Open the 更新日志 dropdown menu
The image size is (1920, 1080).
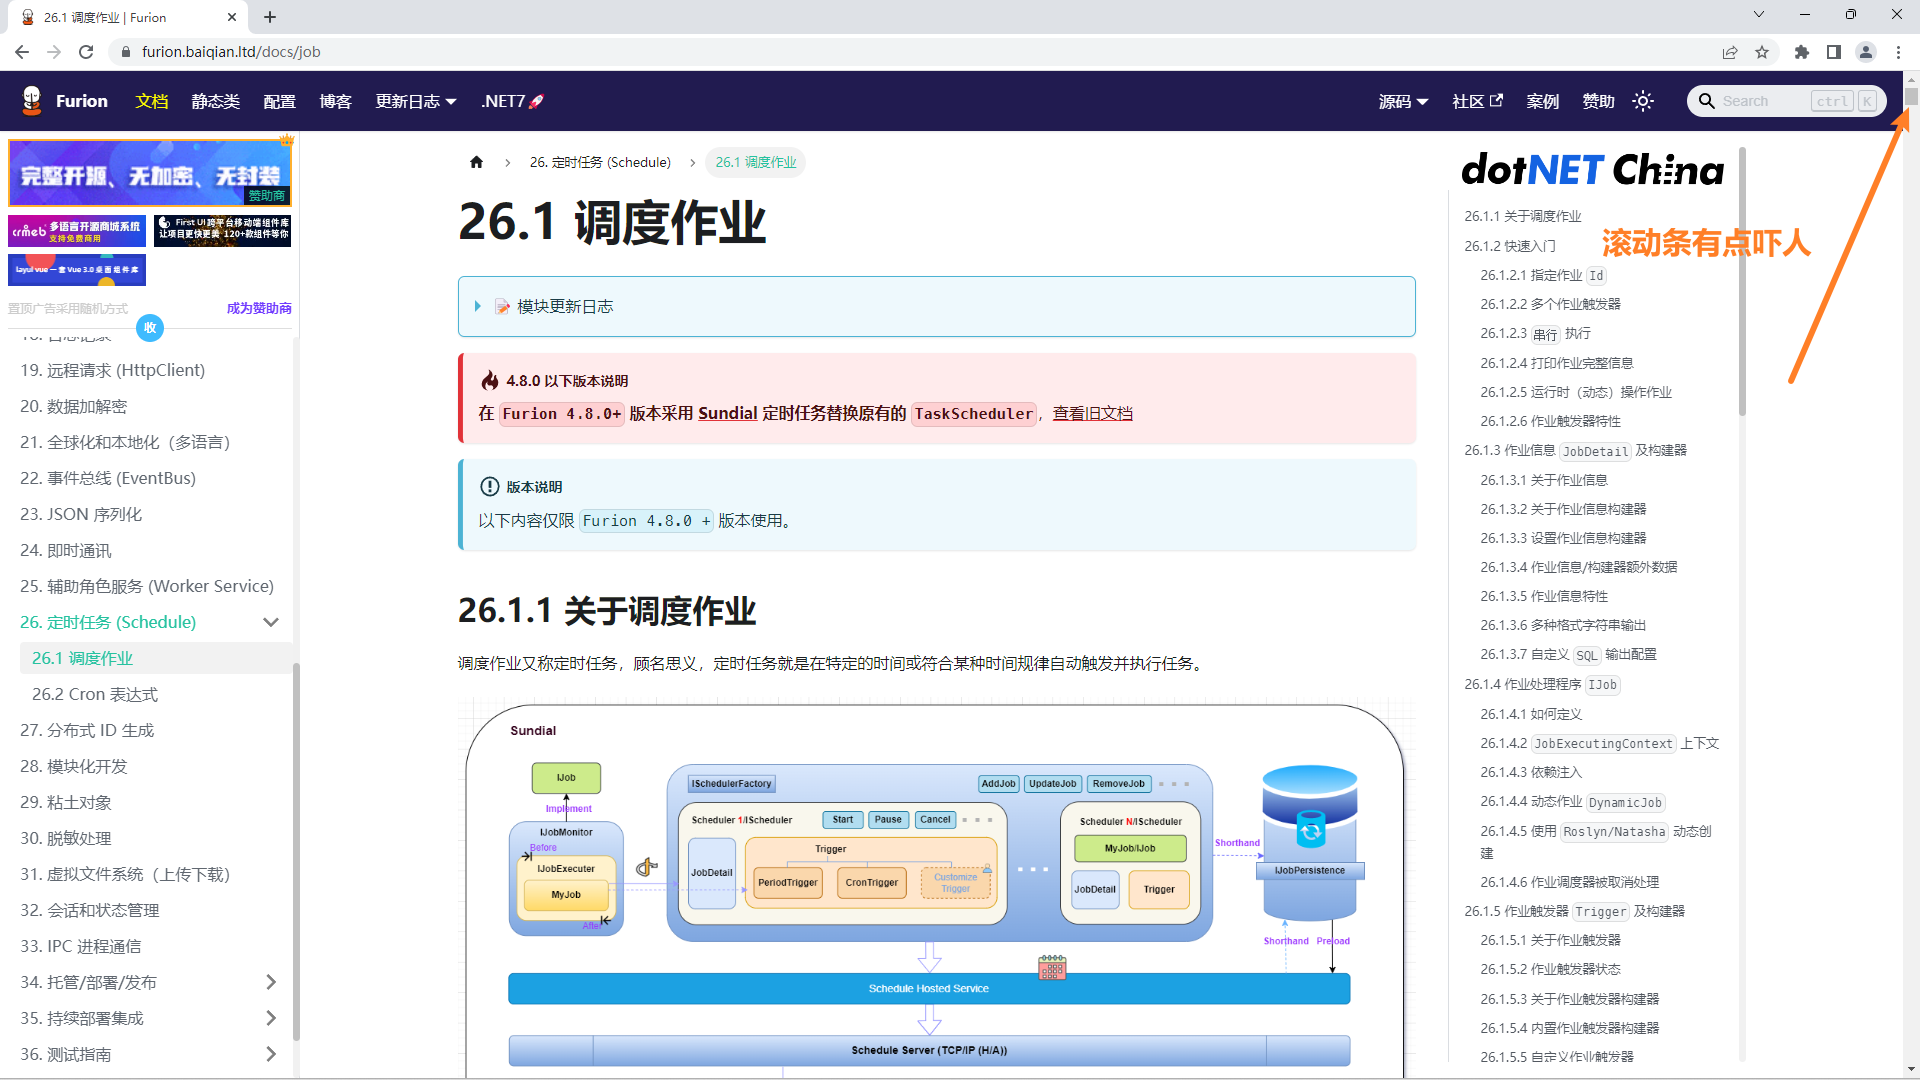[x=416, y=101]
